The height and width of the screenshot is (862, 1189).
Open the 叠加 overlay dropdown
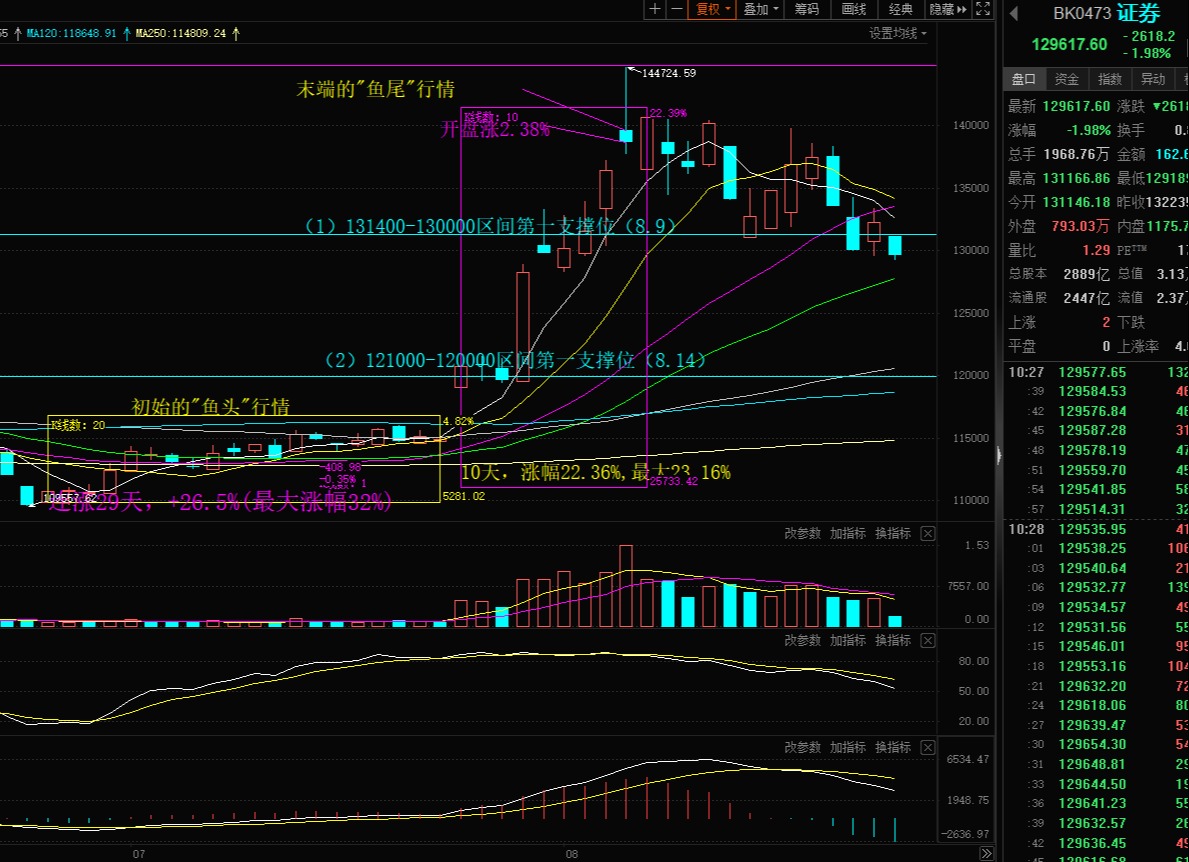coord(761,9)
